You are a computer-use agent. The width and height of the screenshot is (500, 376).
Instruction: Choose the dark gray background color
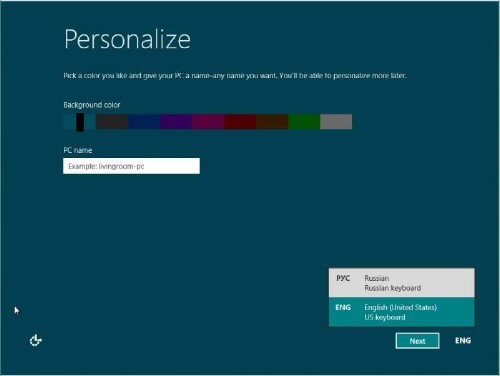[x=112, y=122]
